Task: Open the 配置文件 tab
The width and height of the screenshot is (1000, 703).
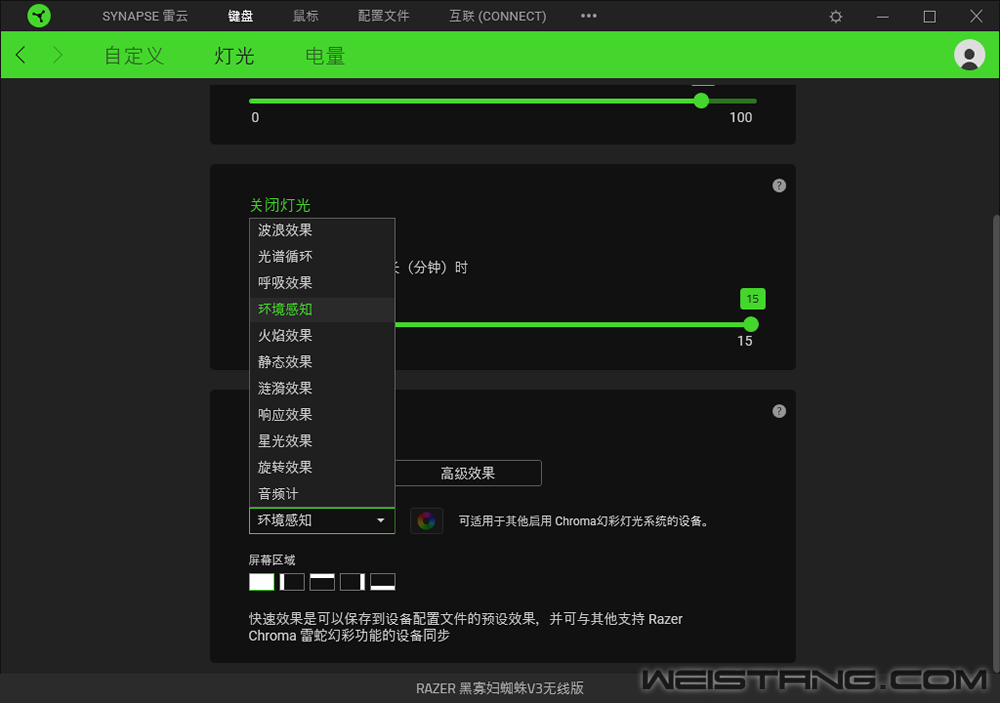Action: click(383, 16)
